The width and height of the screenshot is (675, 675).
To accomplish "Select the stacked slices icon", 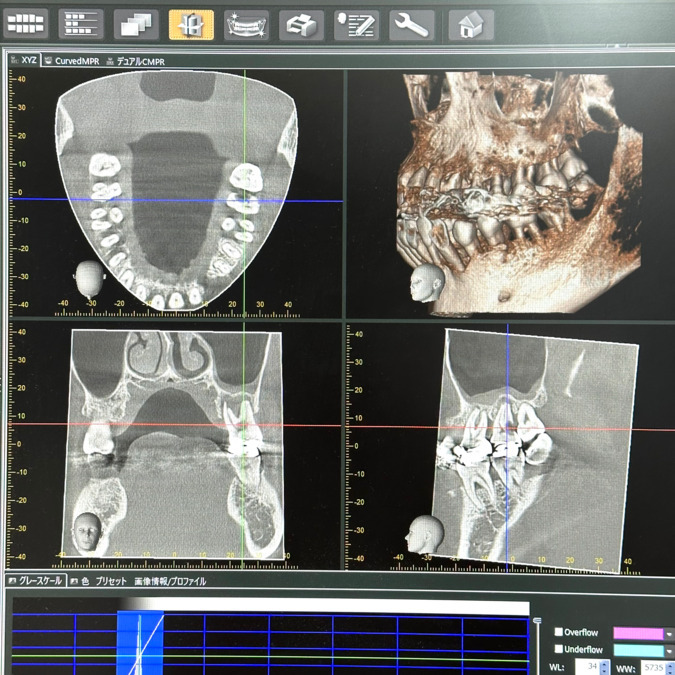I will 136,25.
